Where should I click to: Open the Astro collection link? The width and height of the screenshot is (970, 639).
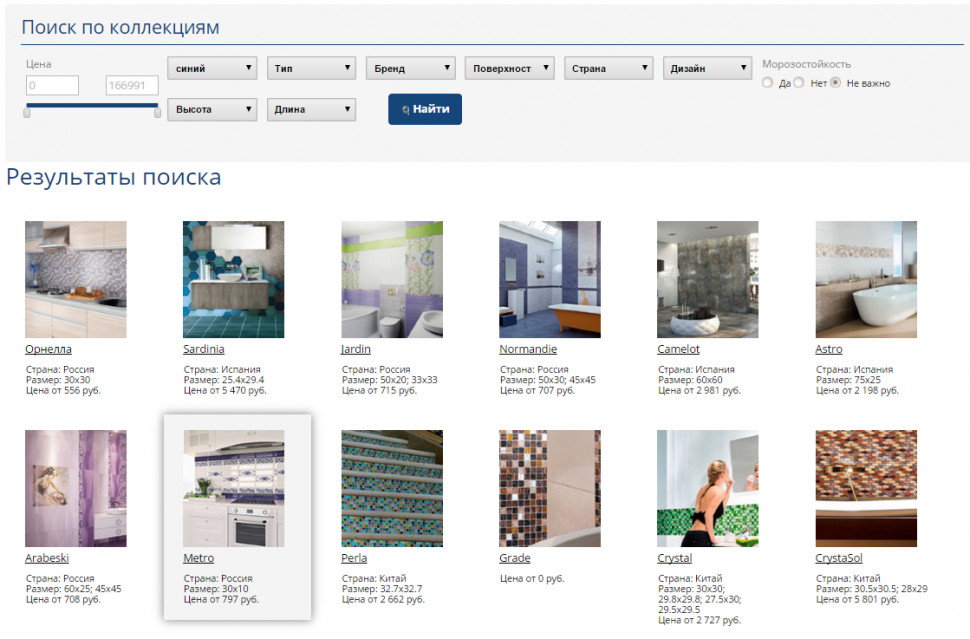tap(829, 349)
